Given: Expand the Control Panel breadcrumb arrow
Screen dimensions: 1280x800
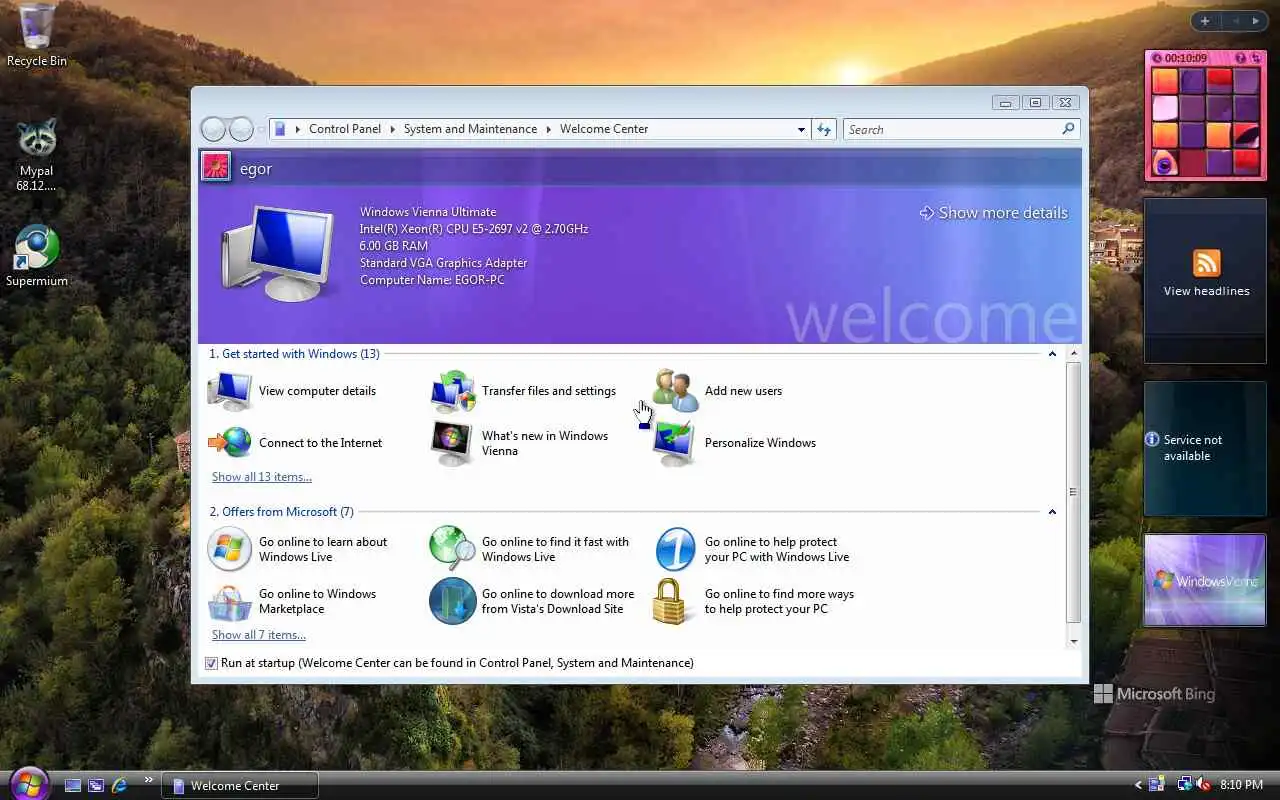Looking at the screenshot, I should coord(392,129).
